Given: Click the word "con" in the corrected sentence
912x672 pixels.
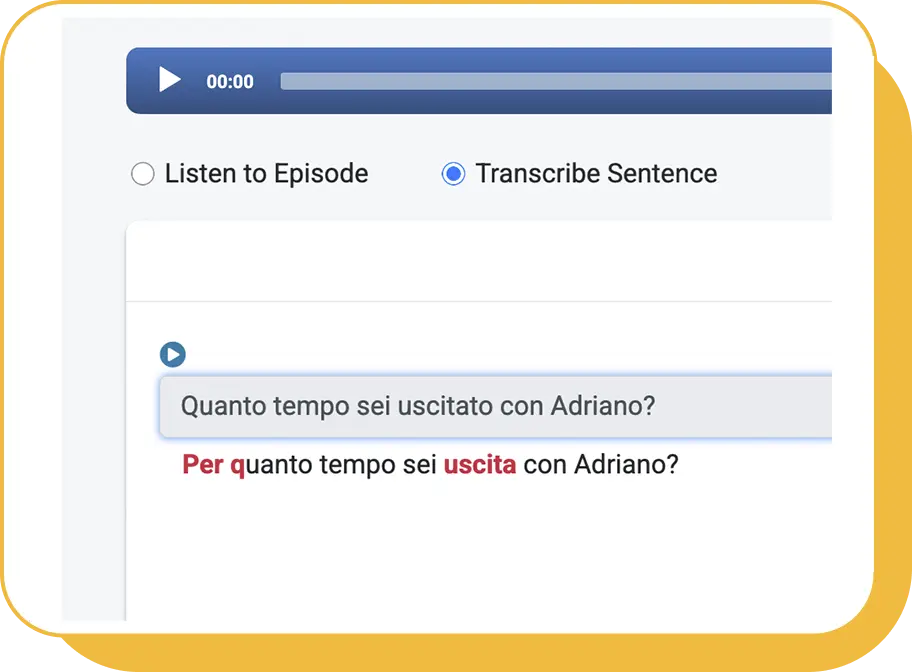Looking at the screenshot, I should click(x=545, y=466).
